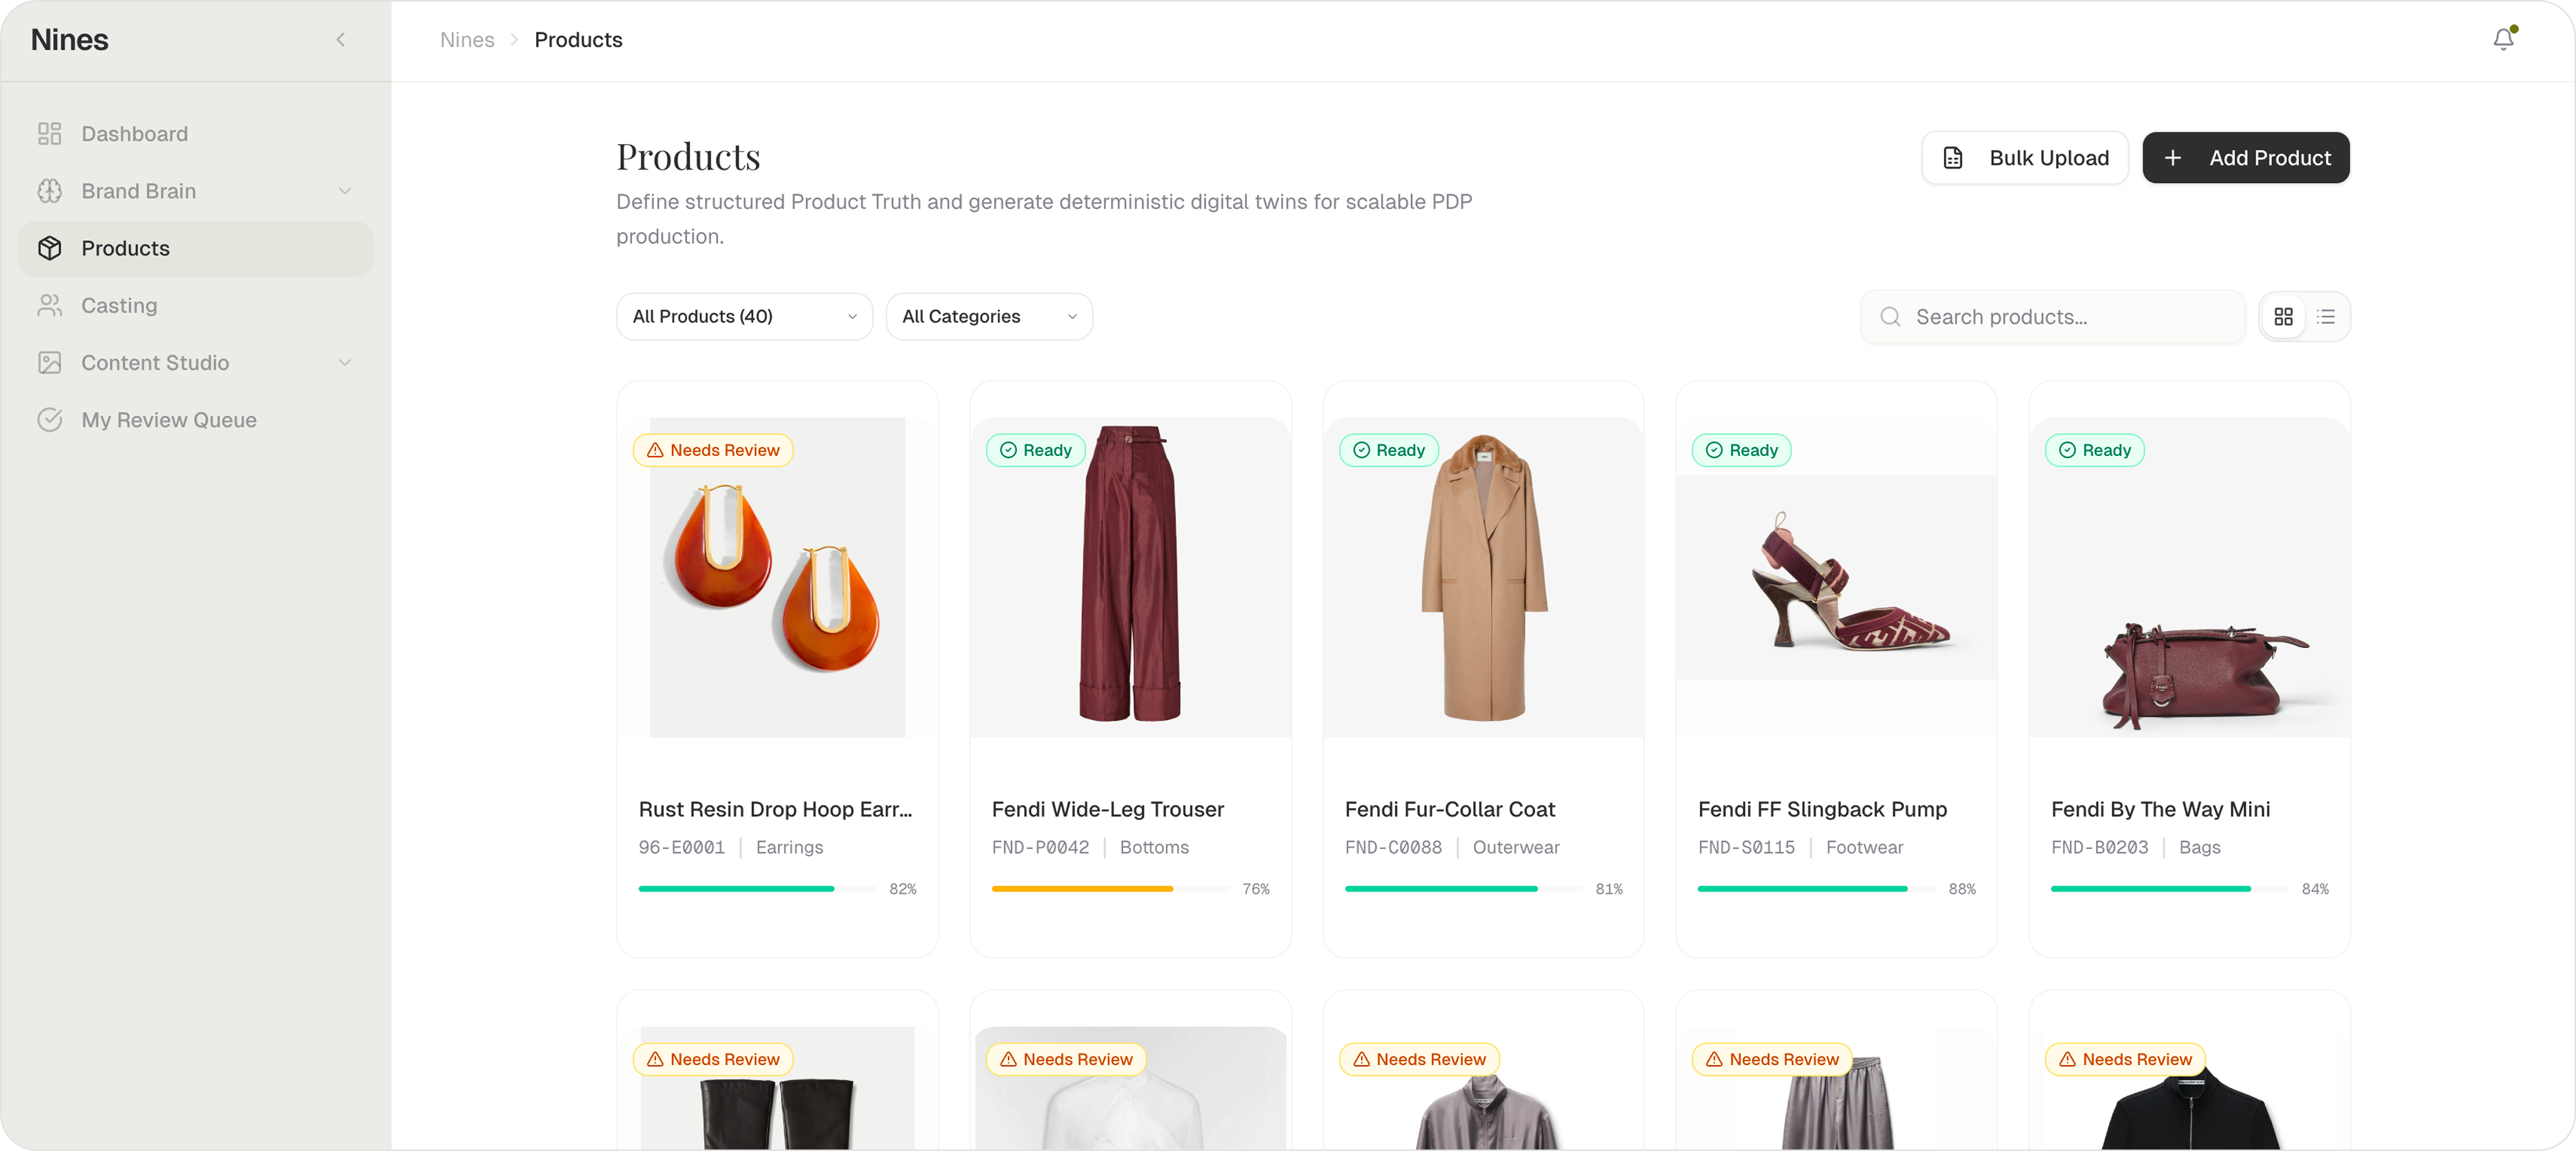
Task: Toggle Needs Review badge on Rust Resin earrings
Action: [x=713, y=450]
